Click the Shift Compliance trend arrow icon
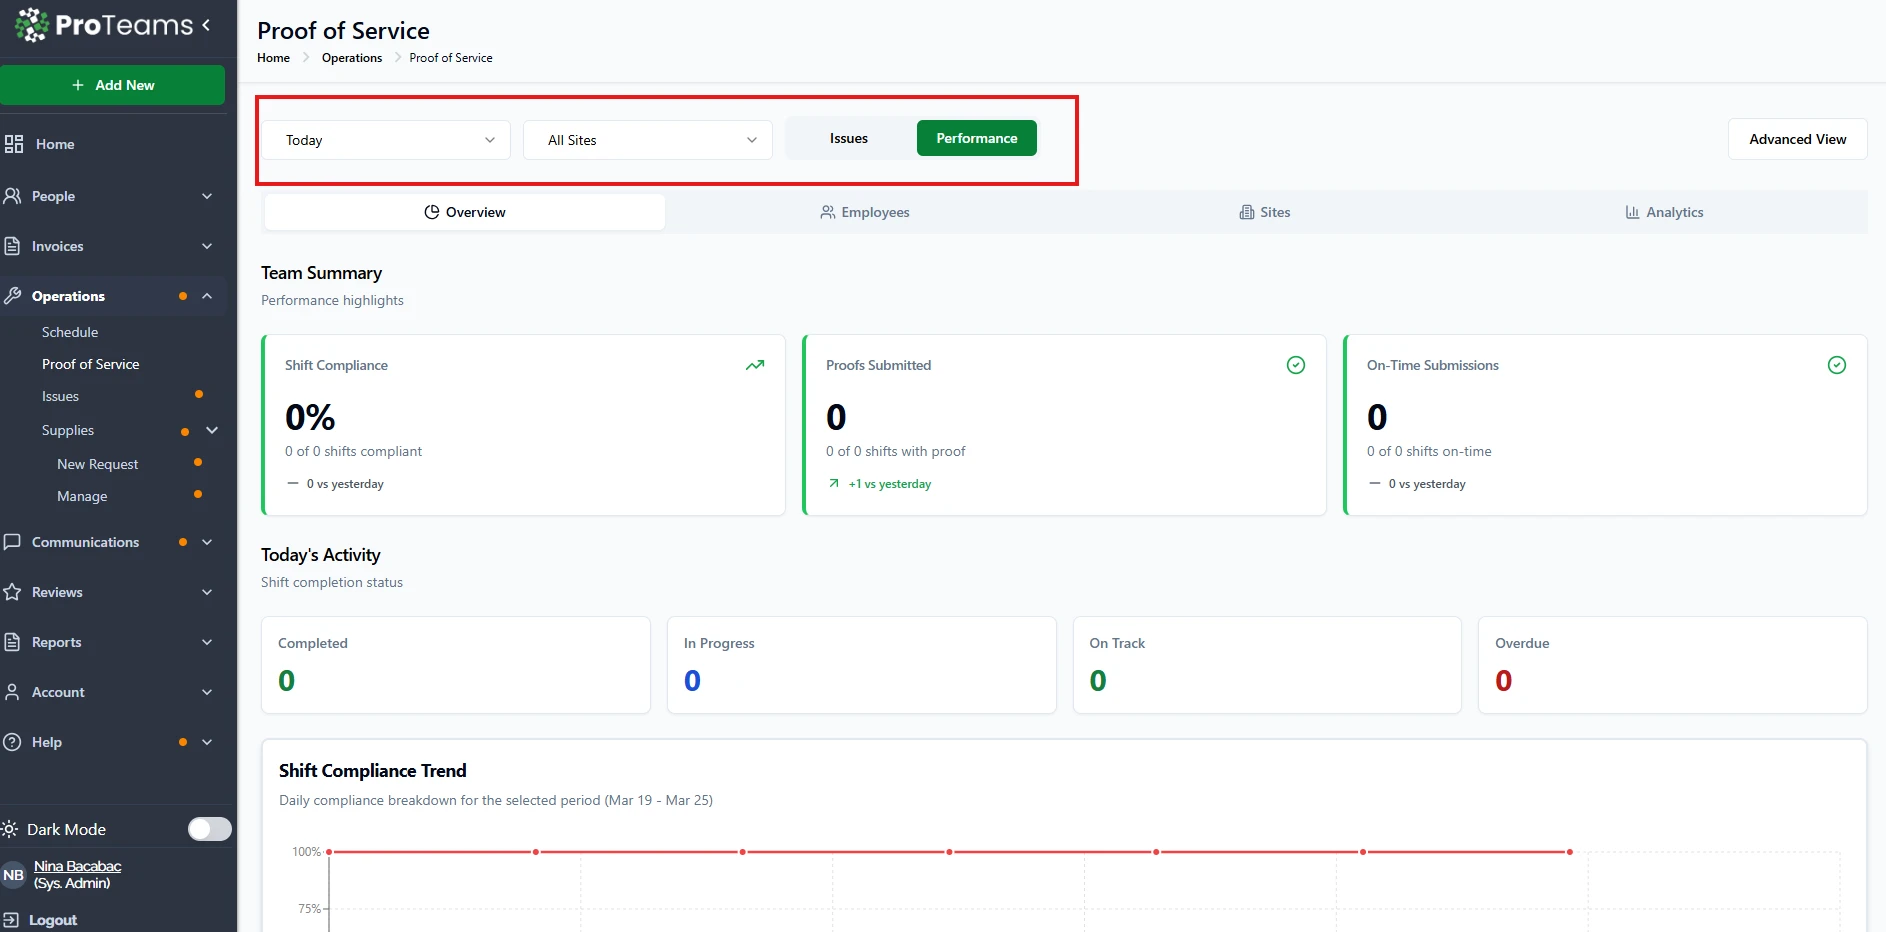The image size is (1886, 932). point(755,365)
